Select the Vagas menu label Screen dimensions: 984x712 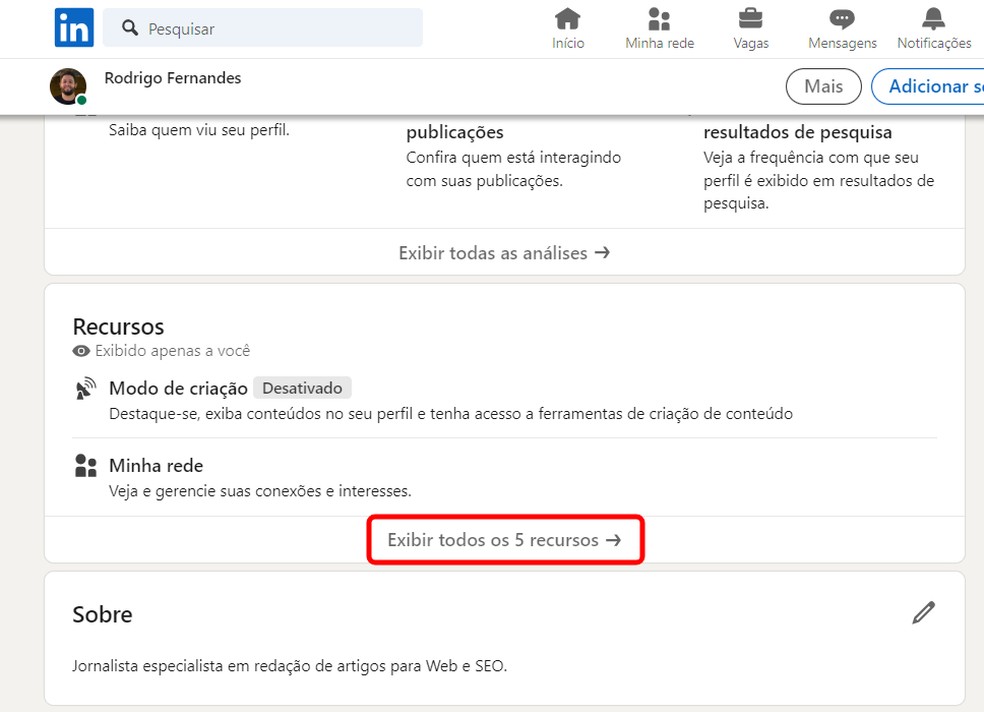click(751, 43)
